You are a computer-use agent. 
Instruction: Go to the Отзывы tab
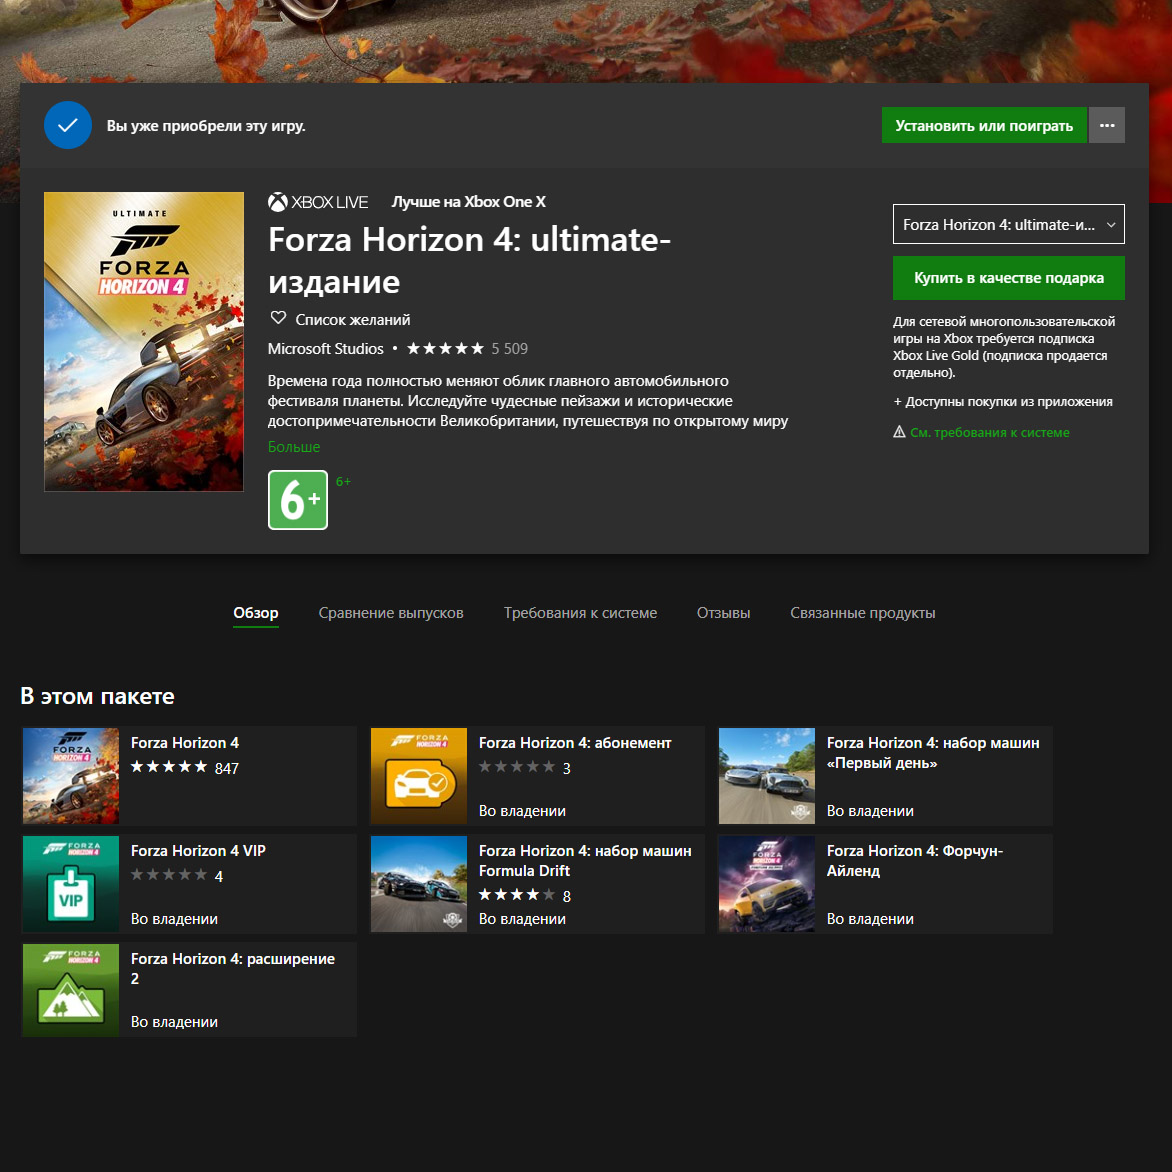tap(723, 613)
